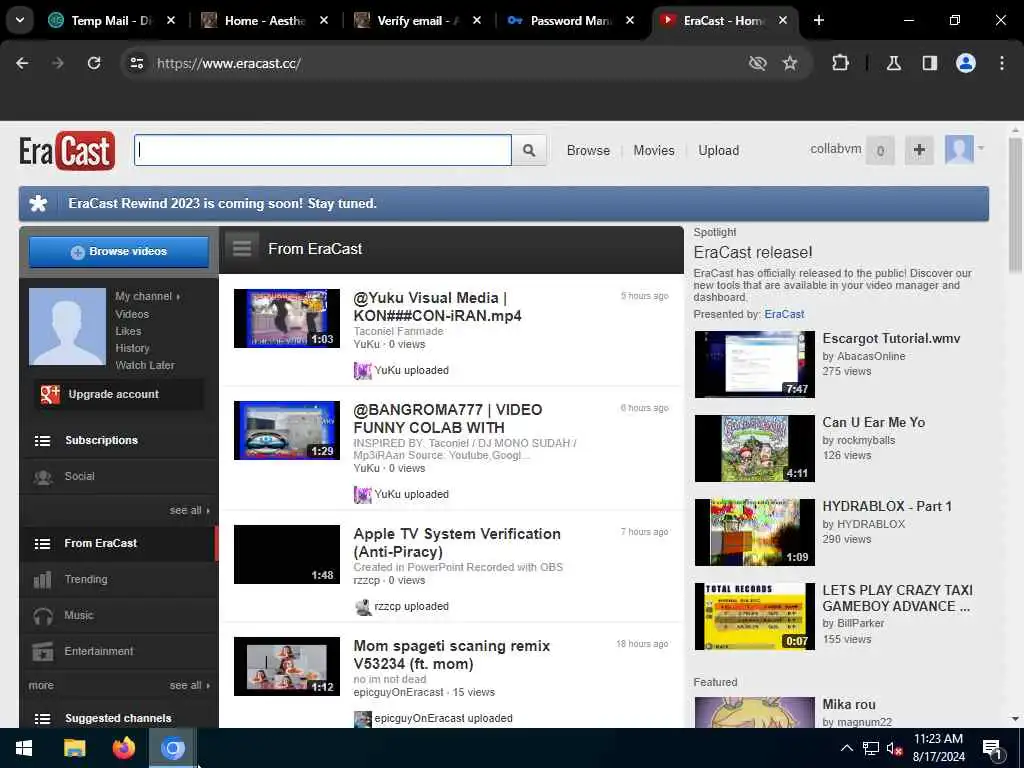Open a new browser tab
1024x768 pixels.
coord(818,21)
